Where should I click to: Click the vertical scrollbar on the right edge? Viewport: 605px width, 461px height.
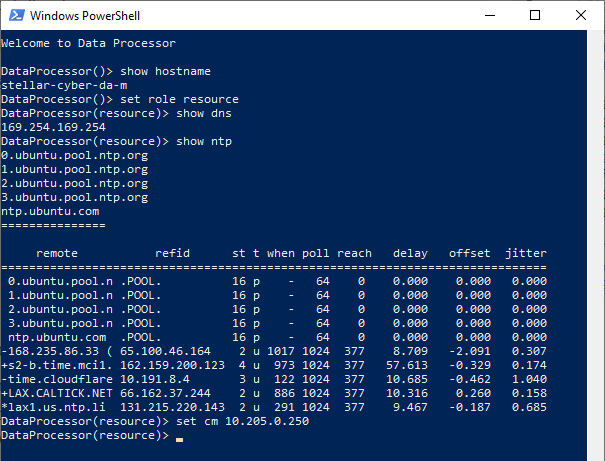(x=598, y=240)
